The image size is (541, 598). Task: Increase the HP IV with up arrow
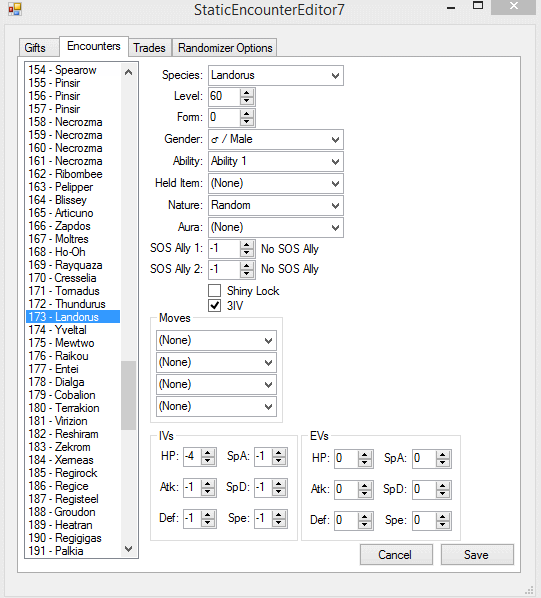(x=208, y=453)
